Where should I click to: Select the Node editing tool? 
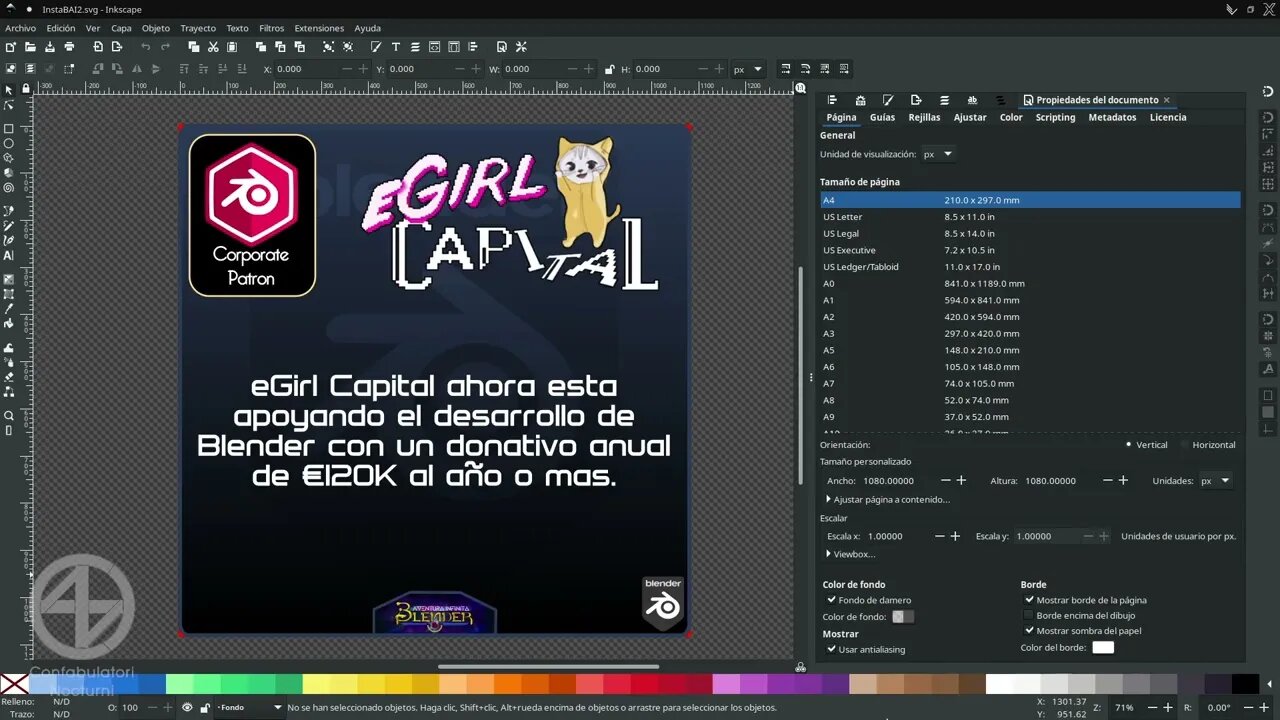click(9, 105)
